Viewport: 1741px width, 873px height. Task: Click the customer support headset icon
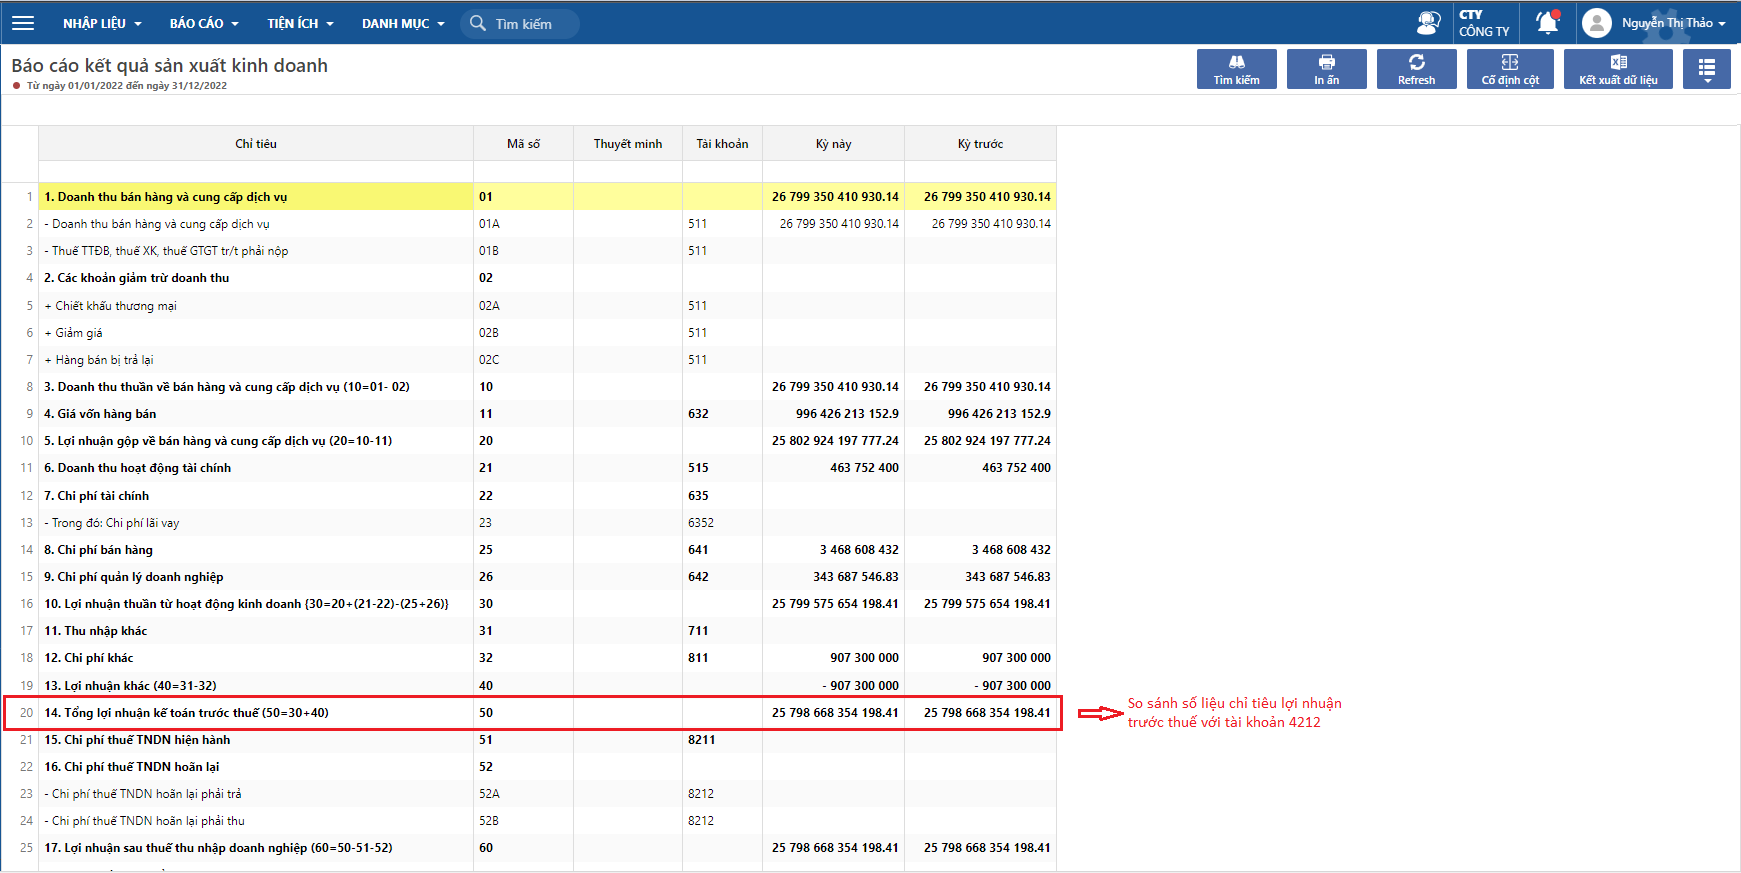pyautogui.click(x=1428, y=23)
